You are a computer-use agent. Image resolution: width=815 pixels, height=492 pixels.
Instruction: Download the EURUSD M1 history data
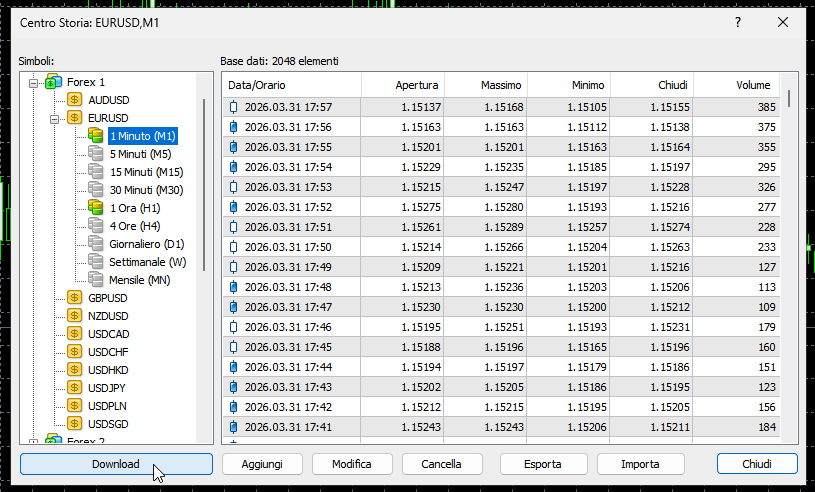(116, 464)
